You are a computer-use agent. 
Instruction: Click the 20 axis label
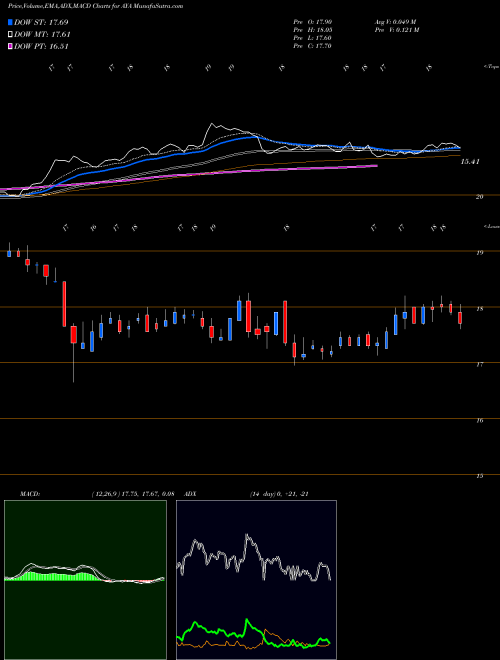pos(479,196)
